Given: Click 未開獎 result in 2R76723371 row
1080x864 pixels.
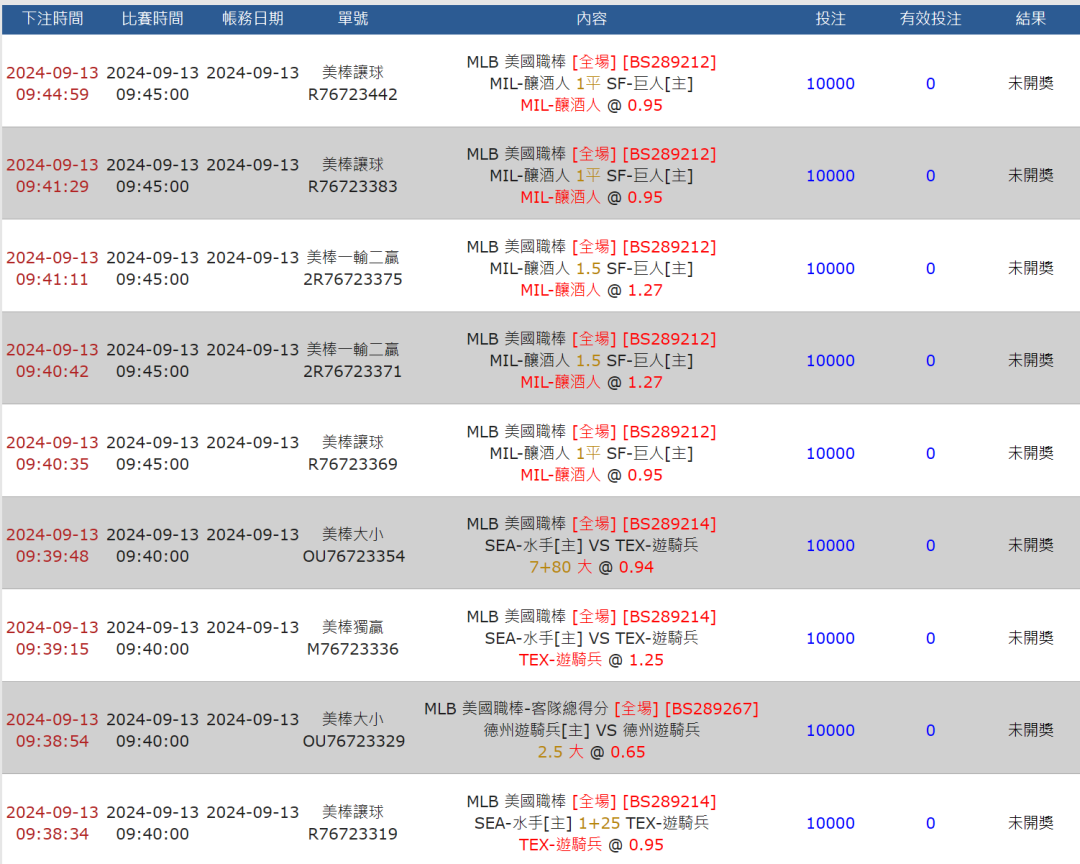Looking at the screenshot, I should click(x=1030, y=360).
